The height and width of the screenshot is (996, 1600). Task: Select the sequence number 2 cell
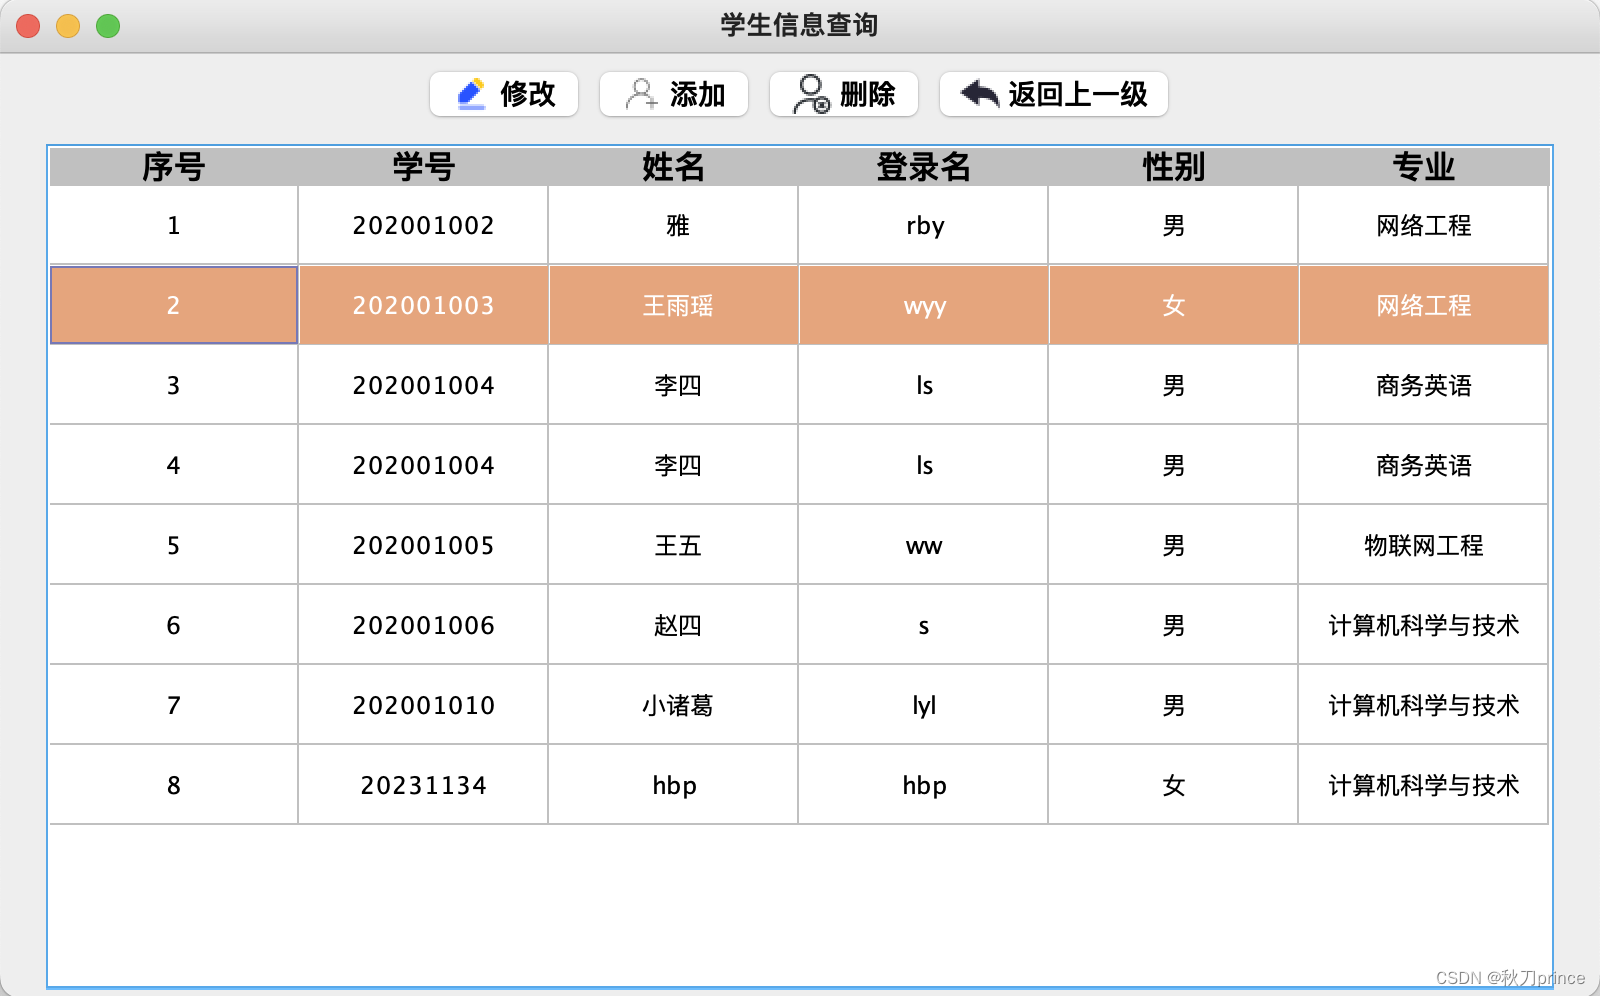click(x=174, y=305)
